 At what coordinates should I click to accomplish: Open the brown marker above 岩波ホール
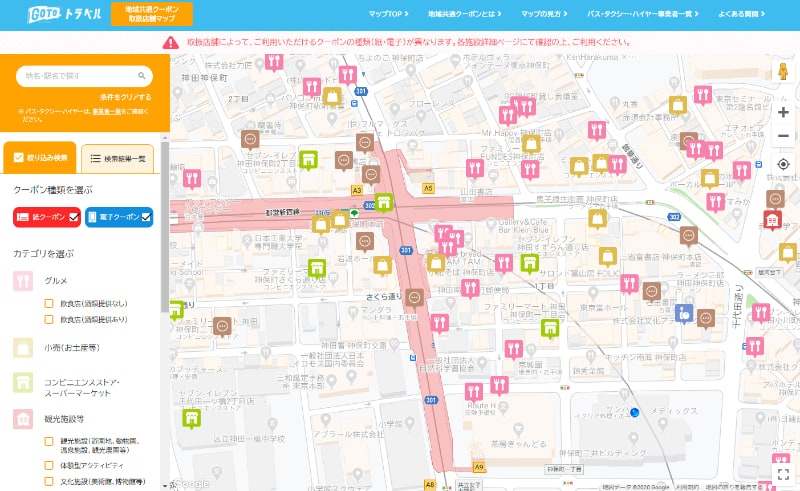tap(364, 241)
